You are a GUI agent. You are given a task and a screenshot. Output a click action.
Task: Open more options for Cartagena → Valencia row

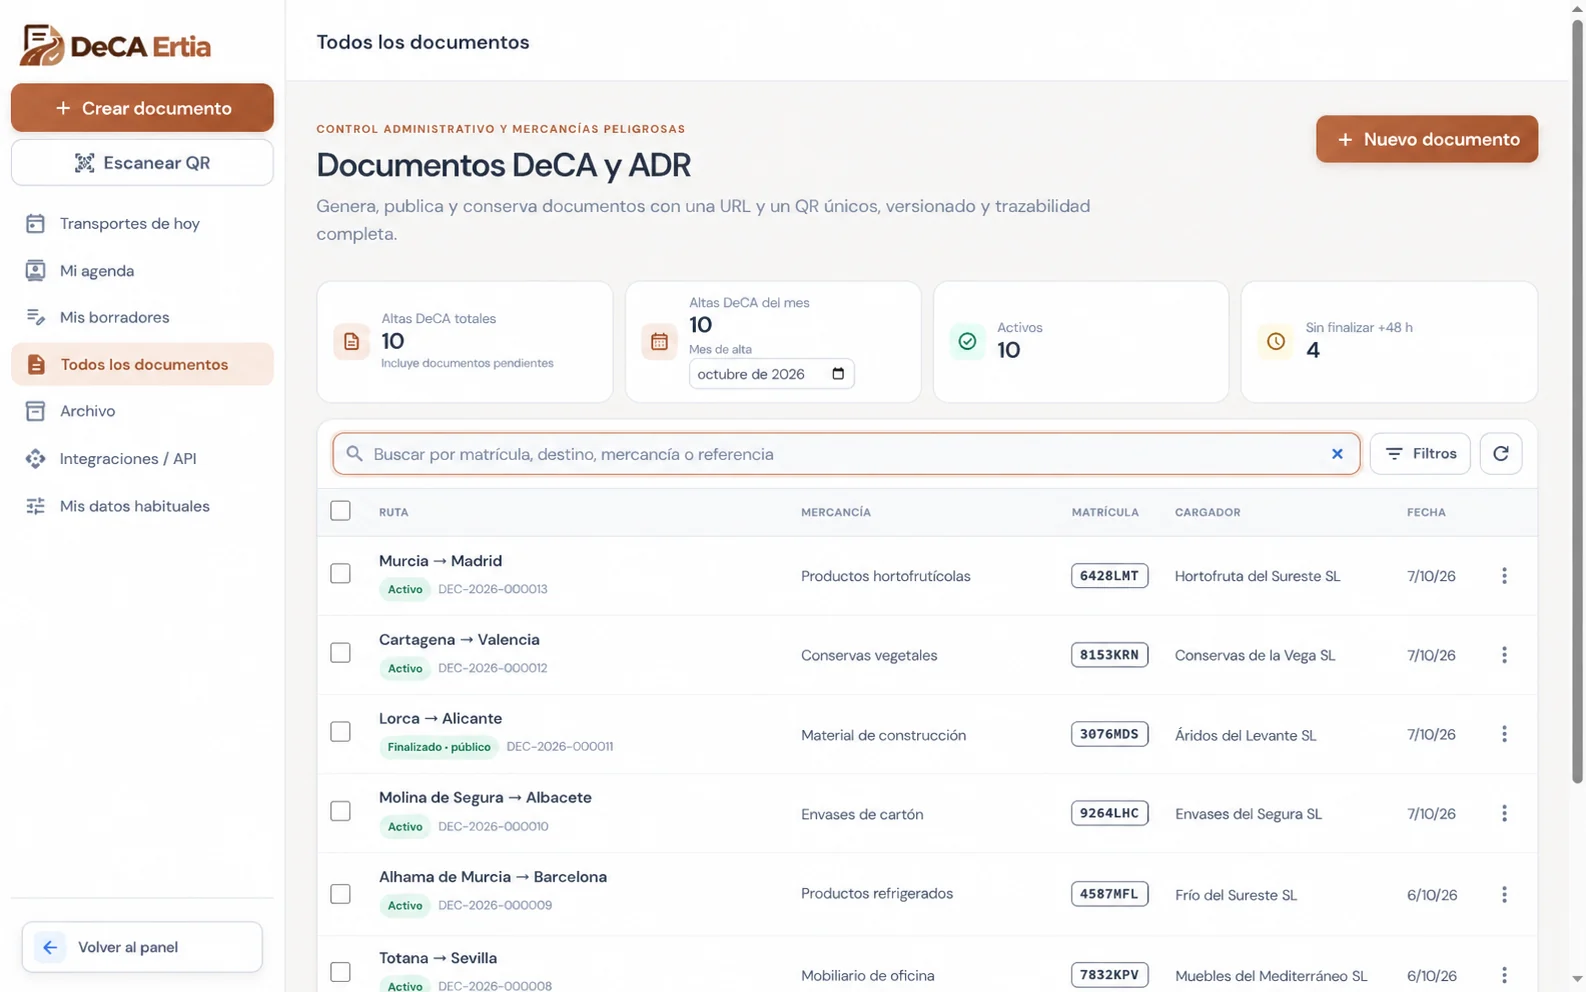pyautogui.click(x=1503, y=655)
